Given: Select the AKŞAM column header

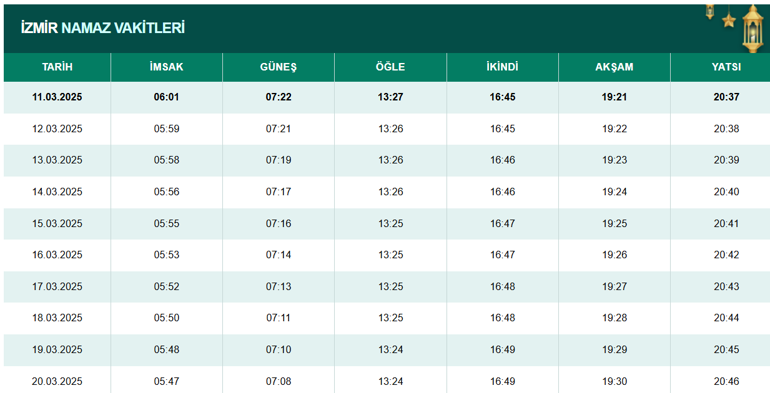Looking at the screenshot, I should [x=614, y=67].
